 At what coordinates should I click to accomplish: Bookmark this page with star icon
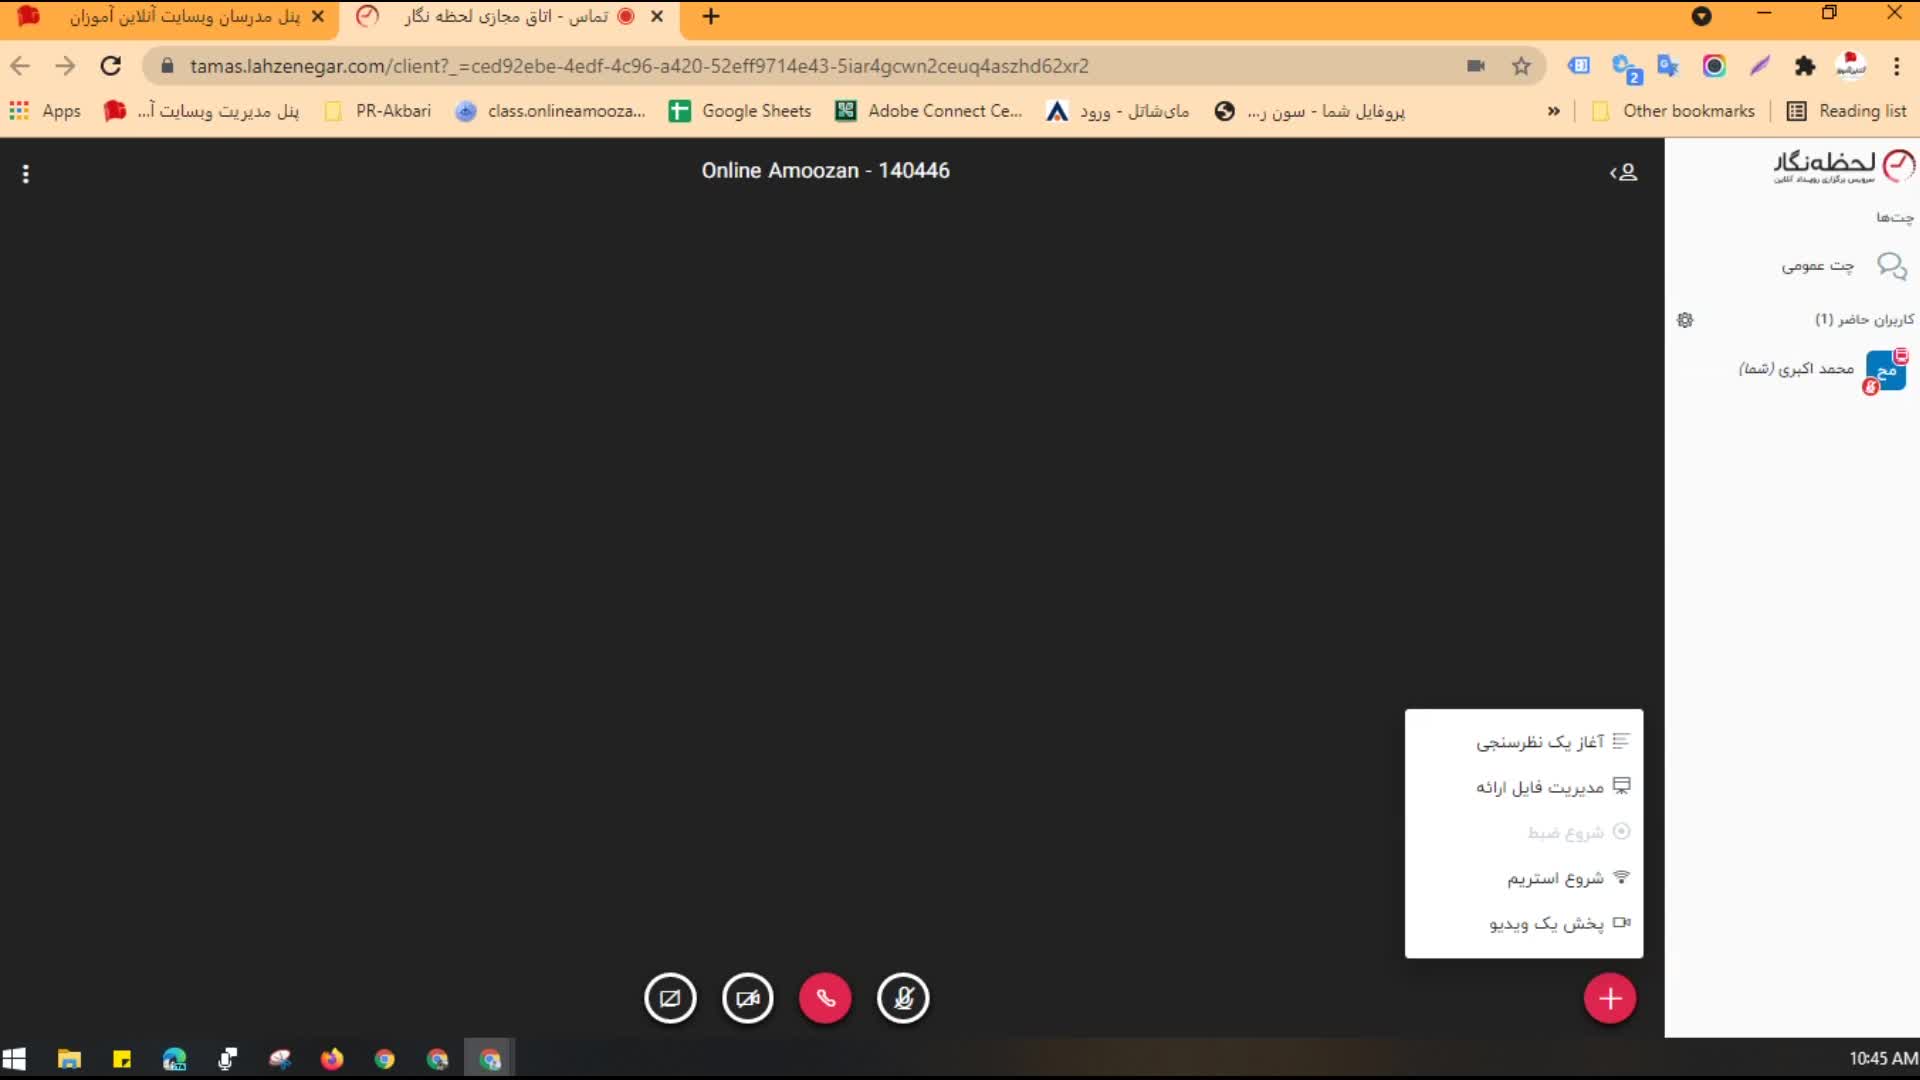coord(1521,66)
